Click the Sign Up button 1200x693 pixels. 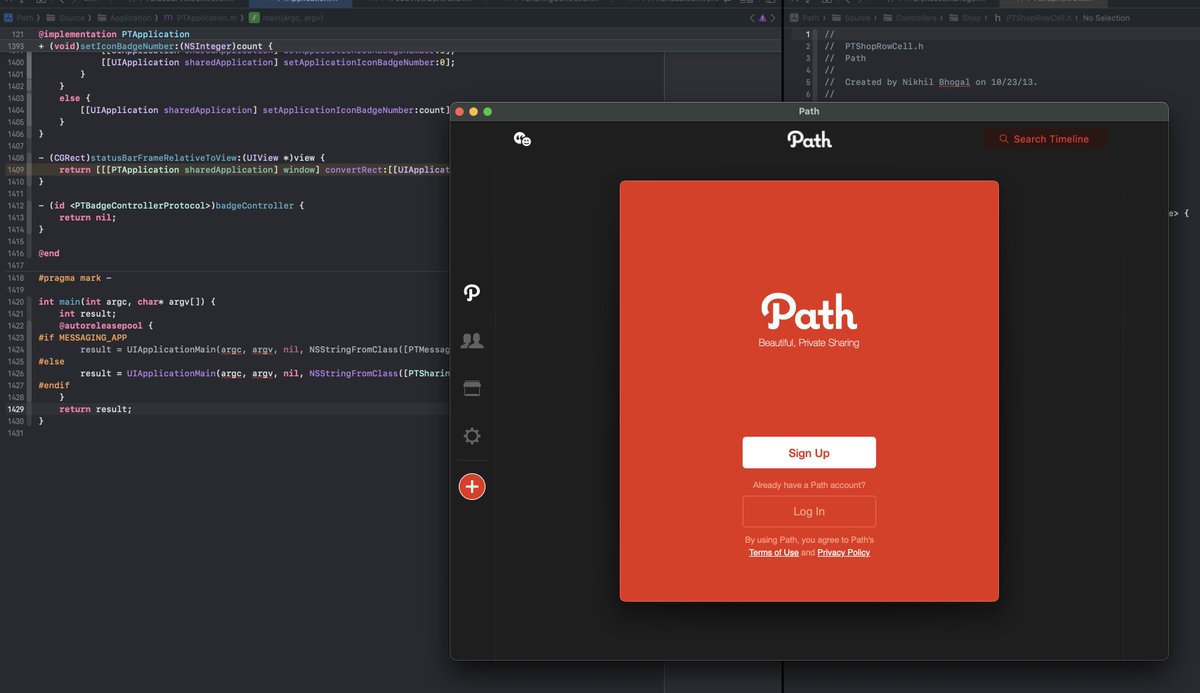click(809, 453)
